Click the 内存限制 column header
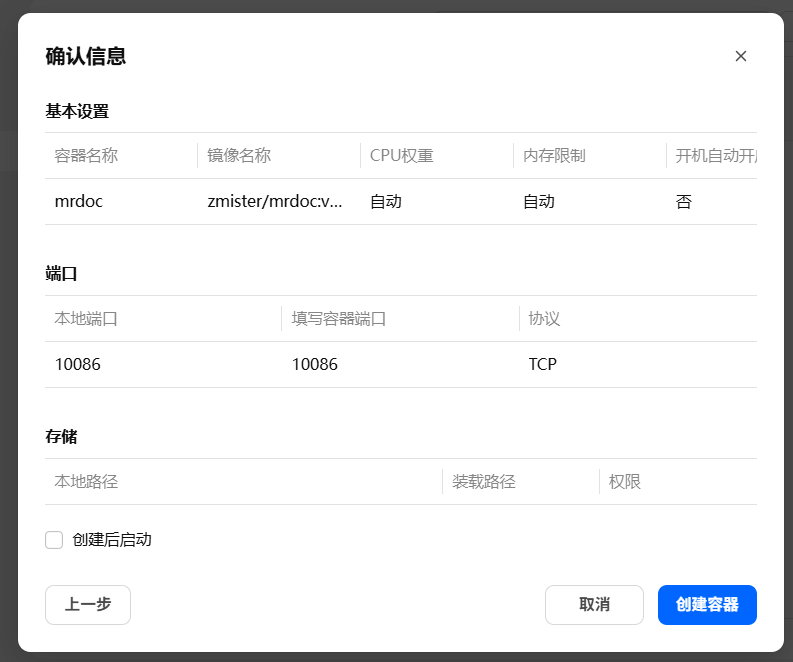Image resolution: width=793 pixels, height=662 pixels. coord(554,156)
